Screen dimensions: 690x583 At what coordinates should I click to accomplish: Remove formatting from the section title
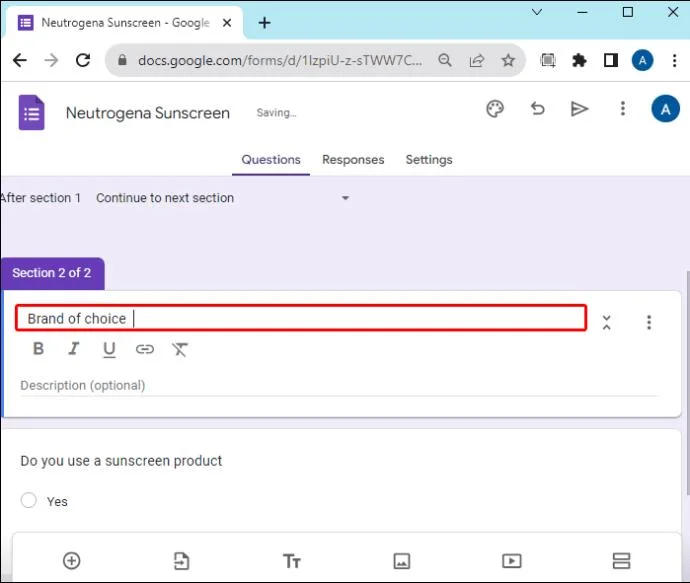coord(180,349)
